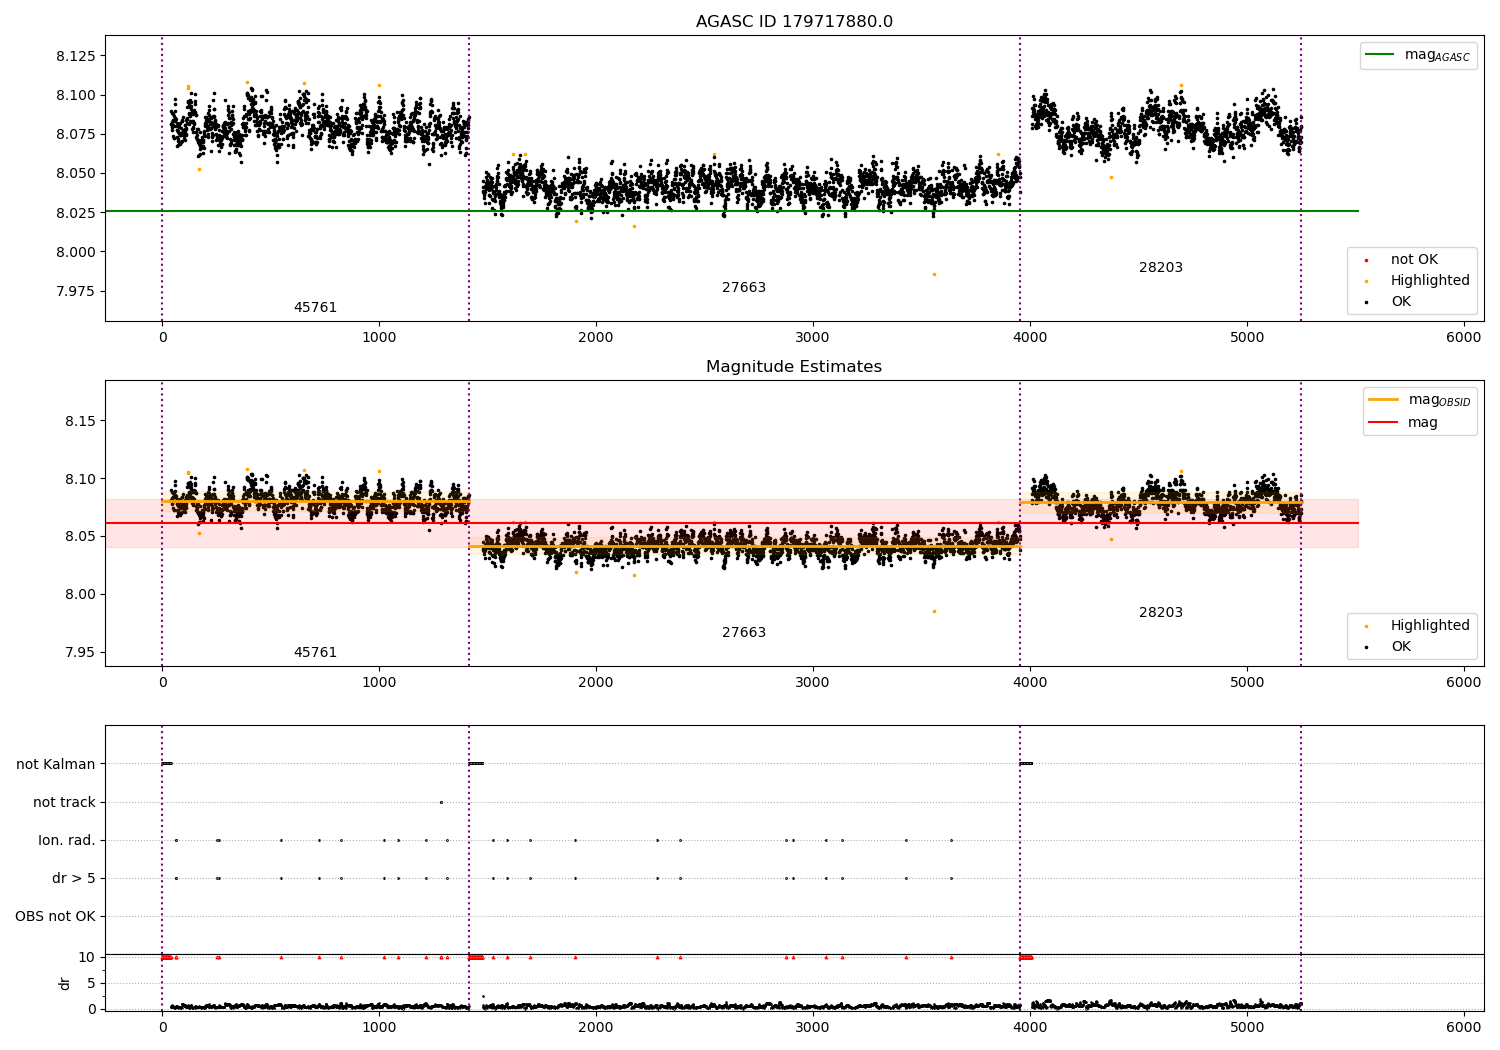Click obsid label 45761 in the top plot
The width and height of the screenshot is (1500, 1050).
point(315,308)
